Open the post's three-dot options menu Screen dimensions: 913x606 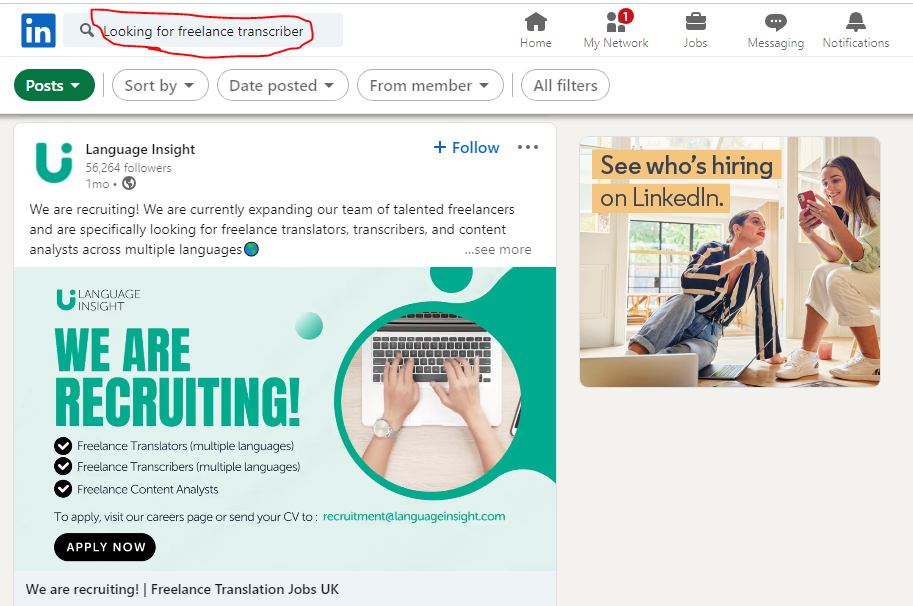pyautogui.click(x=528, y=147)
